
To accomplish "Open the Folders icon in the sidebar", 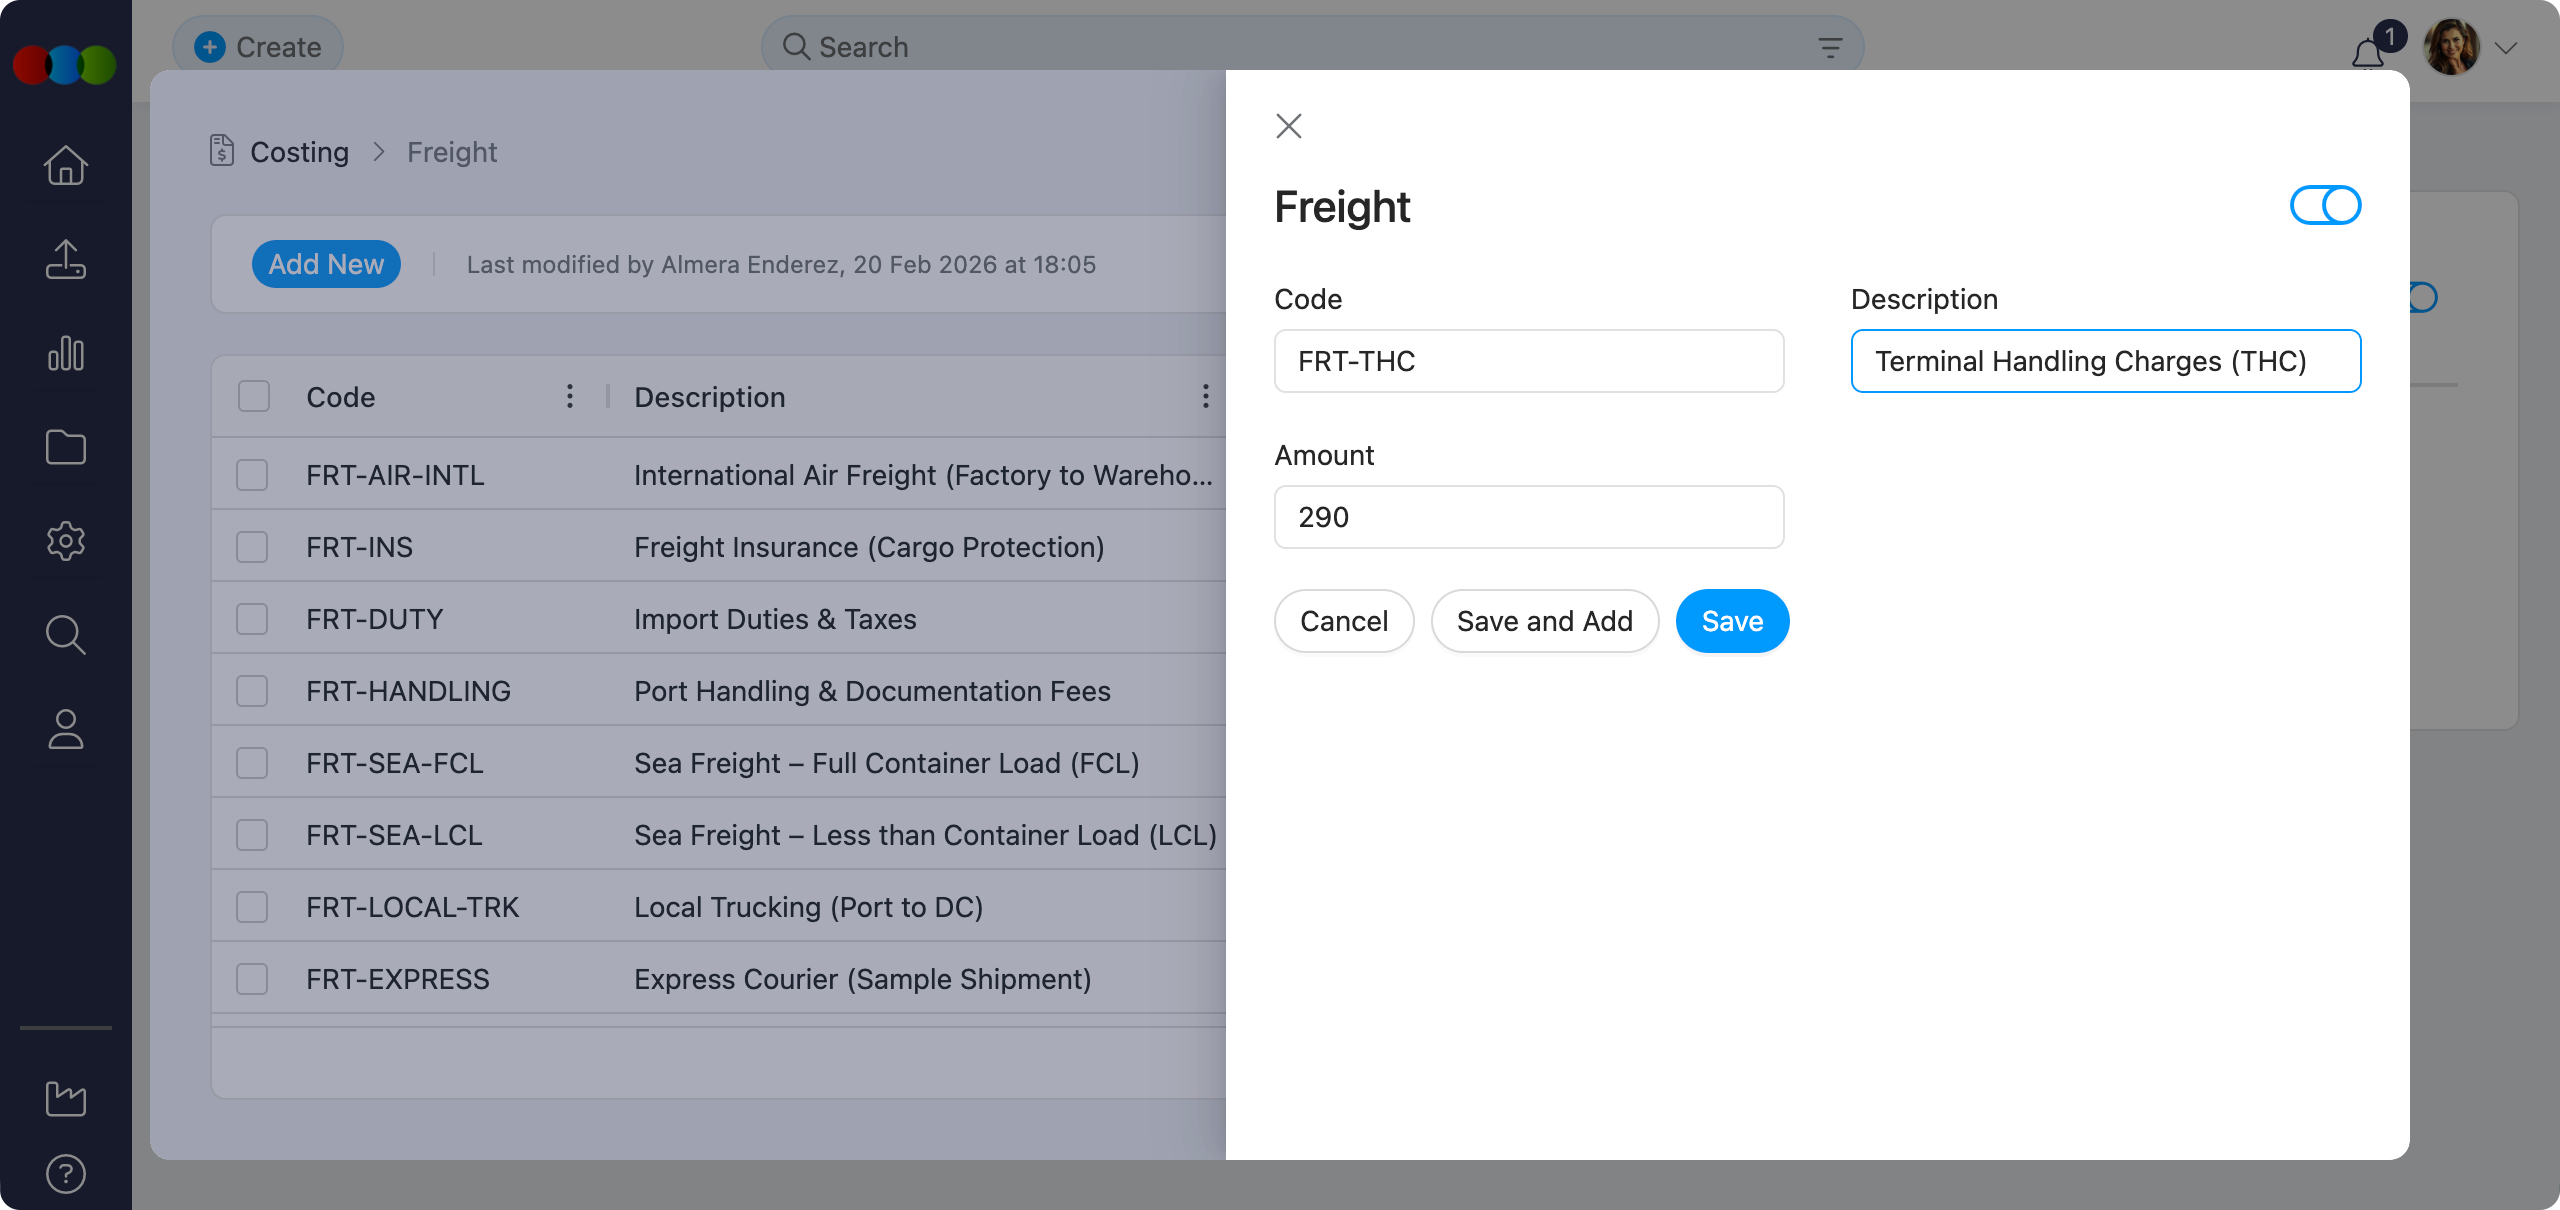I will [65, 447].
